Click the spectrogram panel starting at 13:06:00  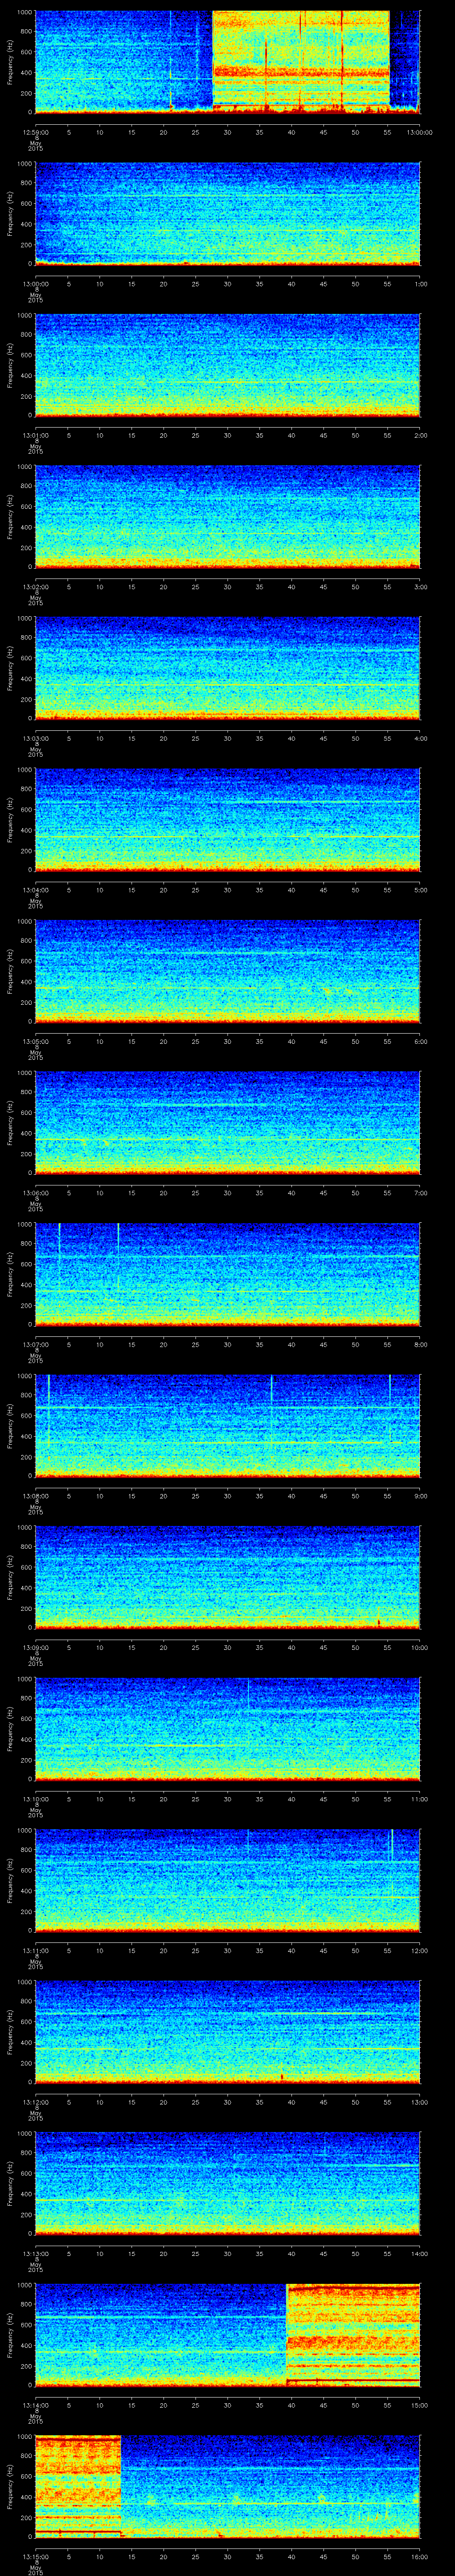227,1122
